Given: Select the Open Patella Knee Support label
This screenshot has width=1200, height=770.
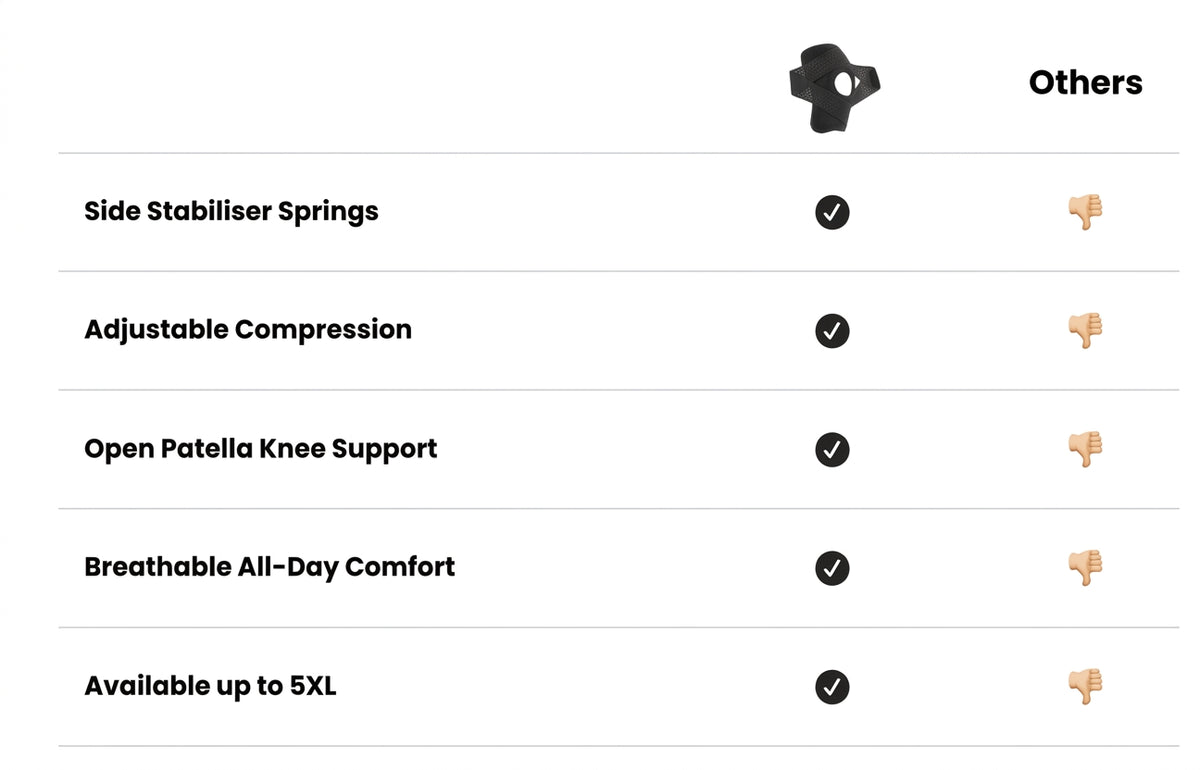Looking at the screenshot, I should (261, 449).
